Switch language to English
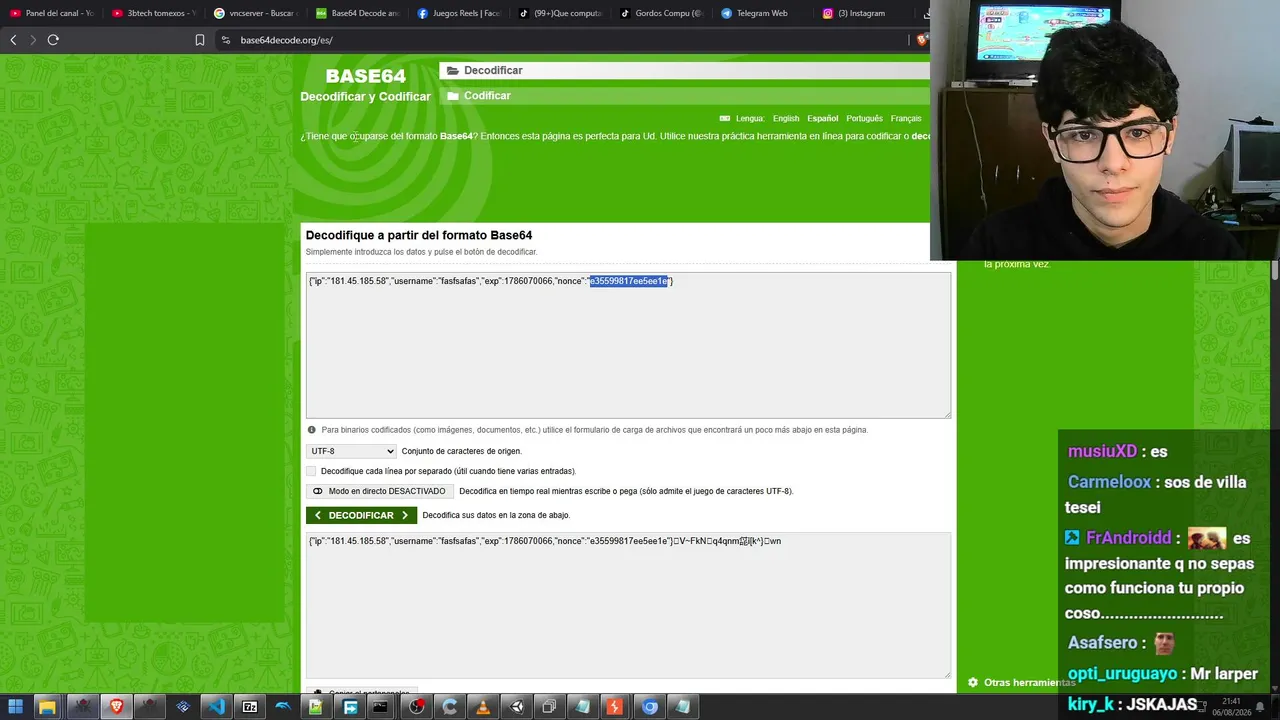The width and height of the screenshot is (1280, 720). [786, 118]
